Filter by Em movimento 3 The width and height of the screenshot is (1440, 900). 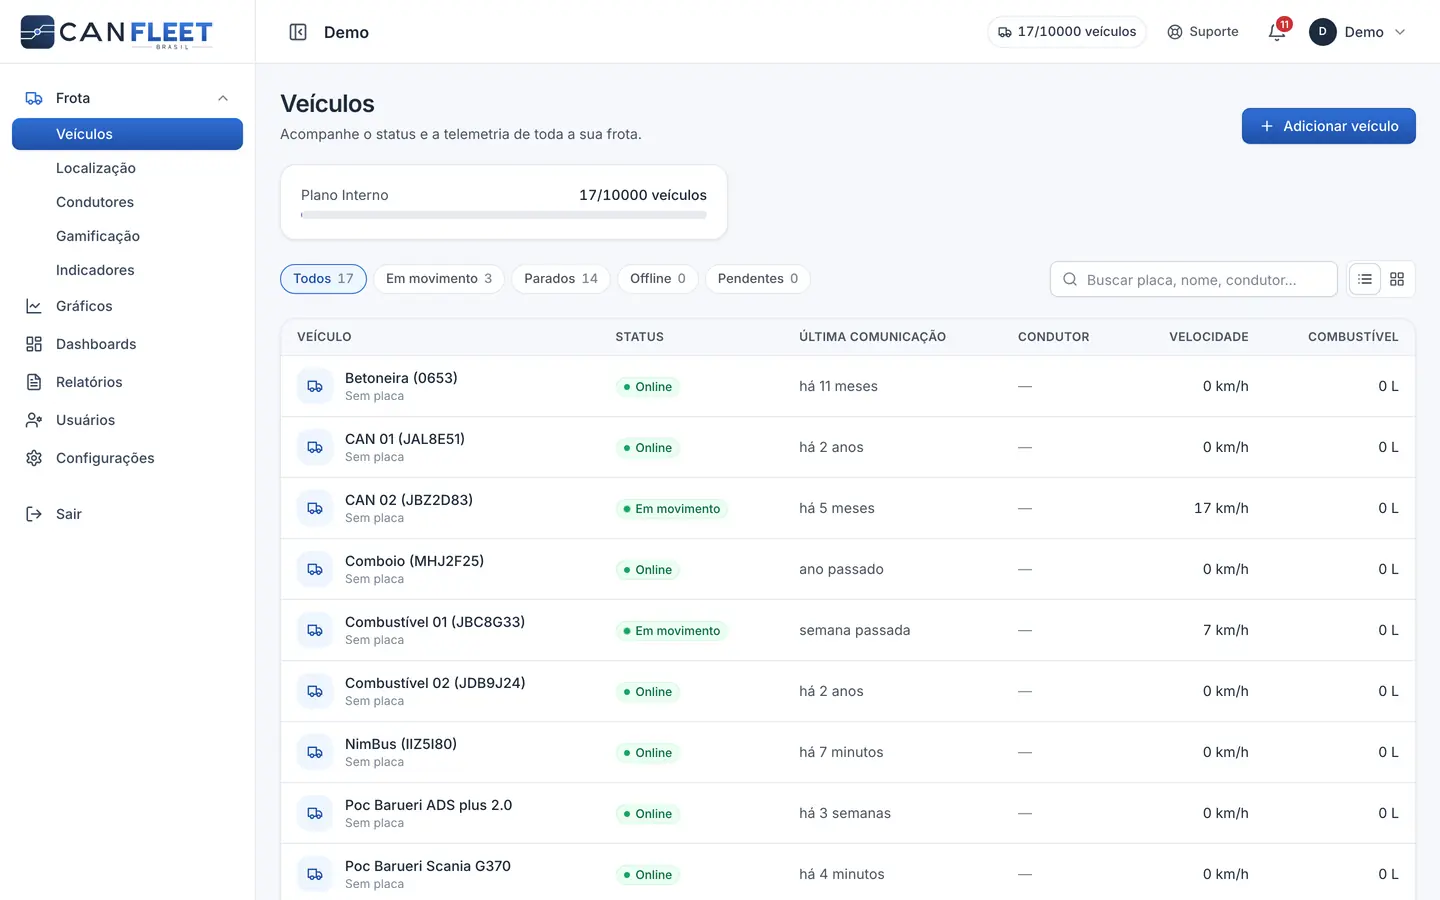point(439,279)
